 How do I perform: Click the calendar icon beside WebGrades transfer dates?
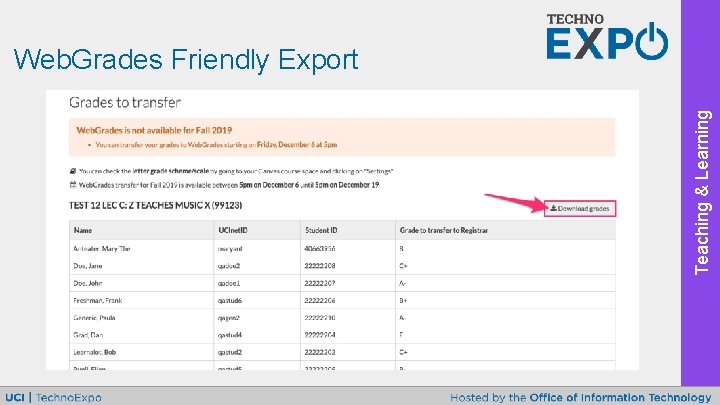tap(73, 185)
